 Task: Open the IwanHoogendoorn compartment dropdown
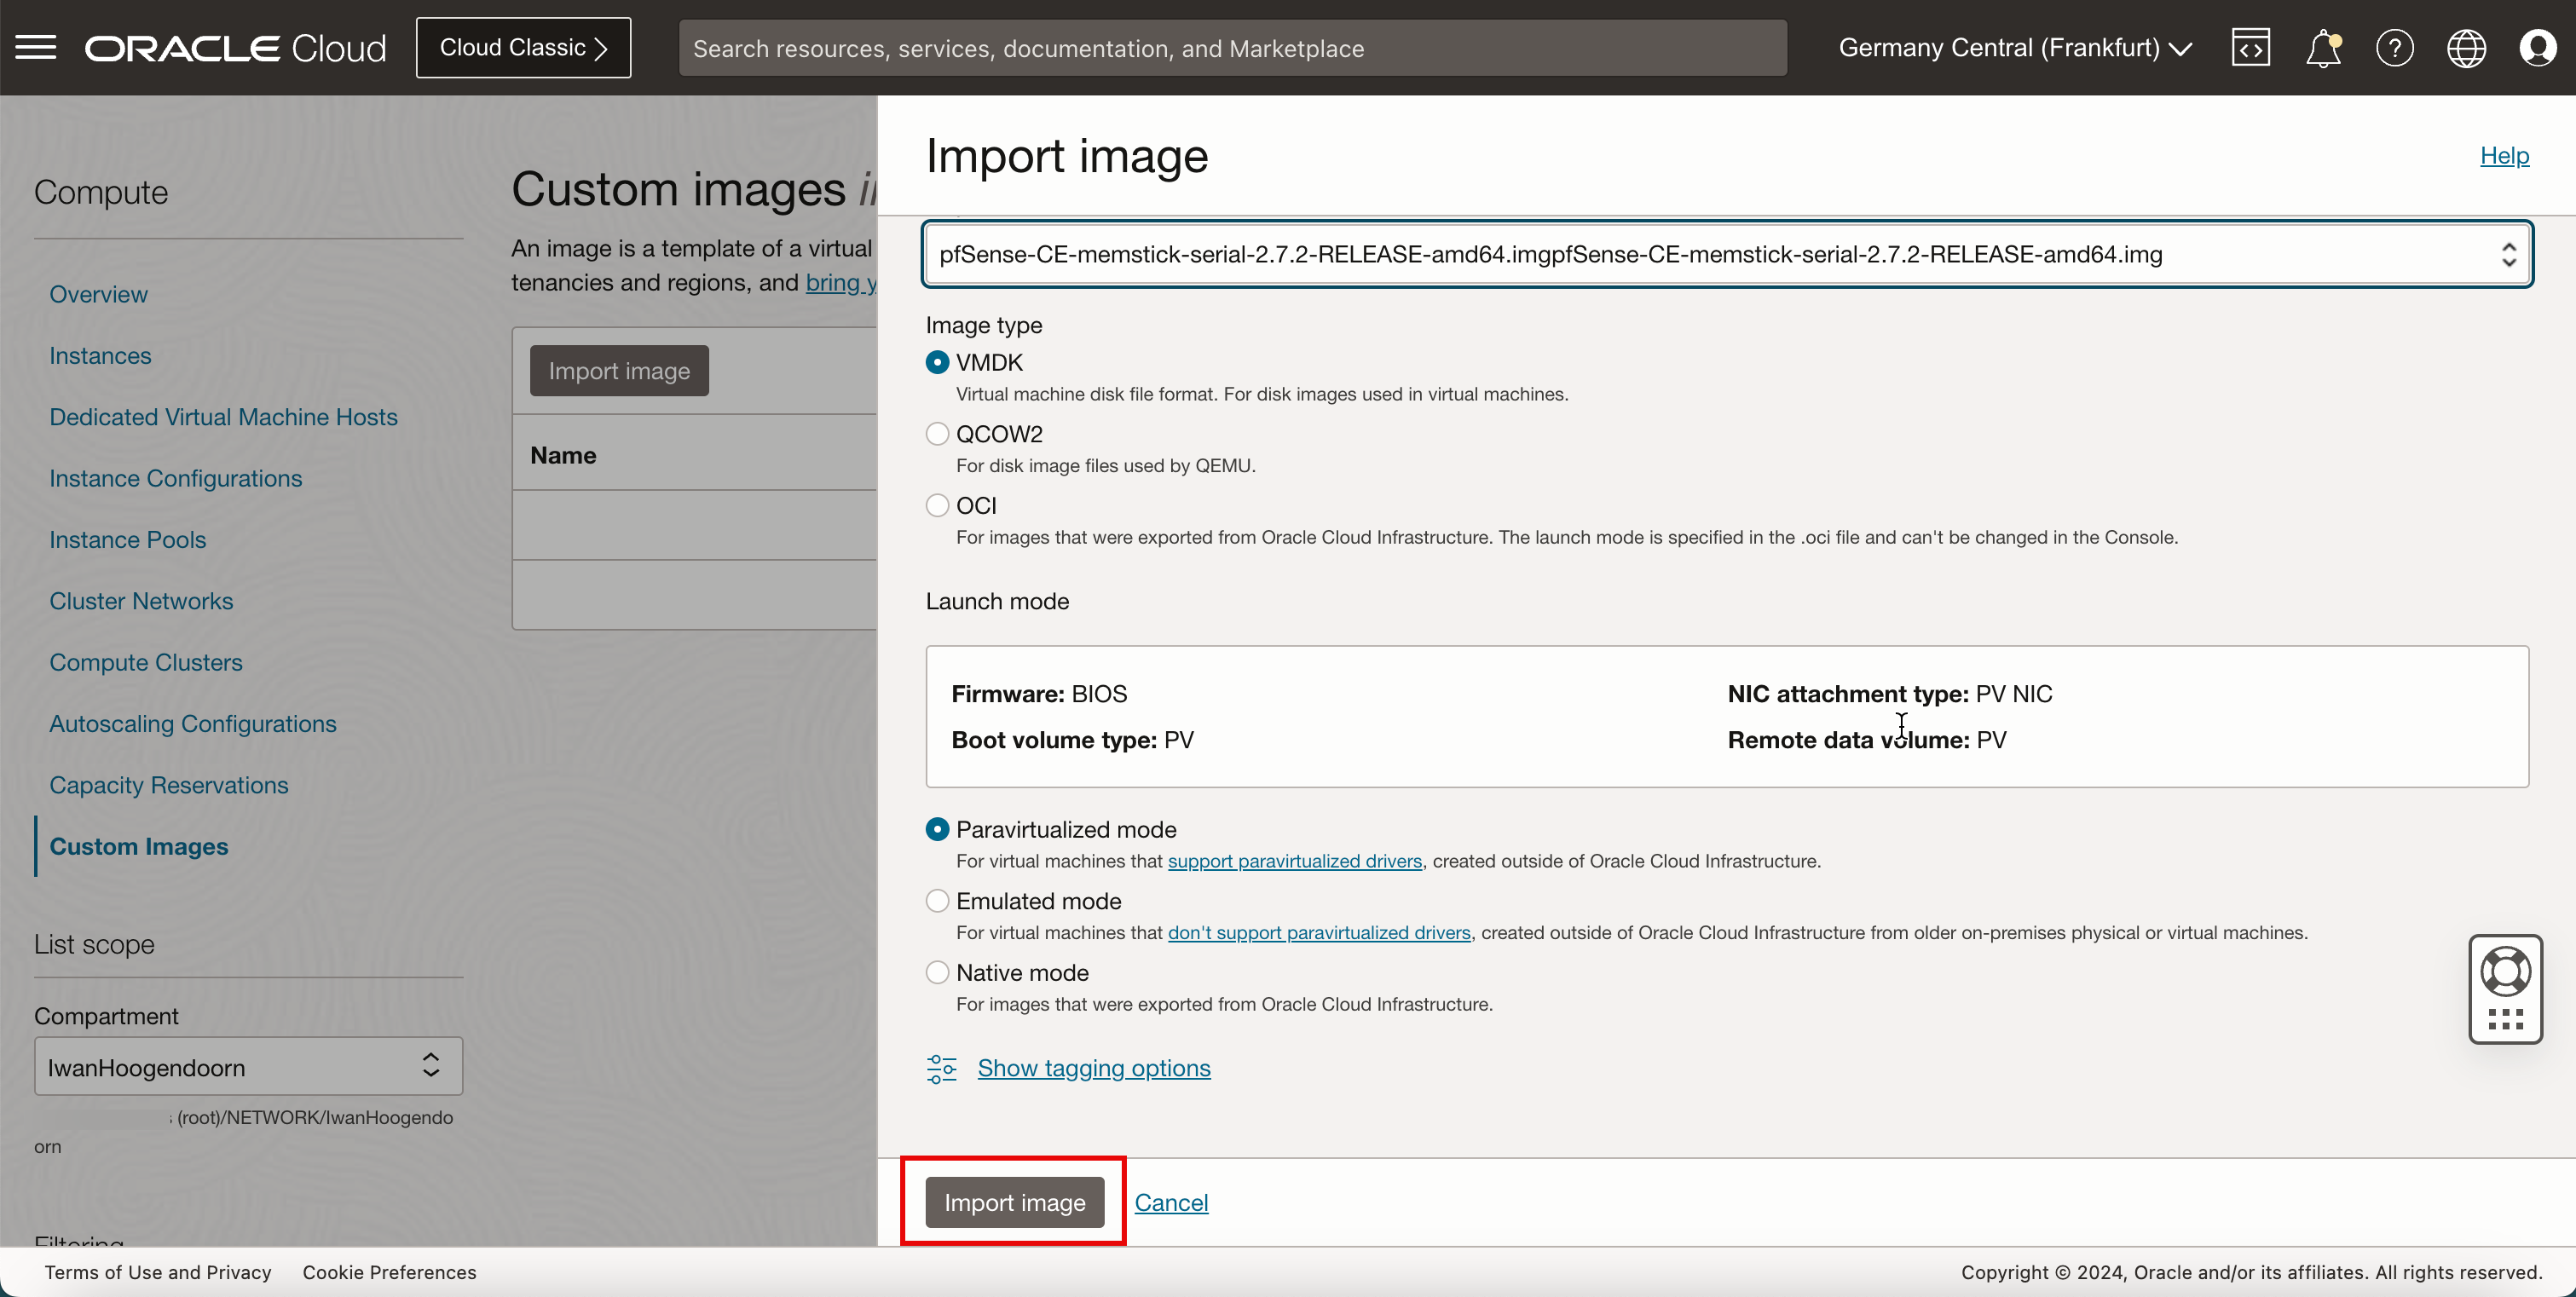248,1066
